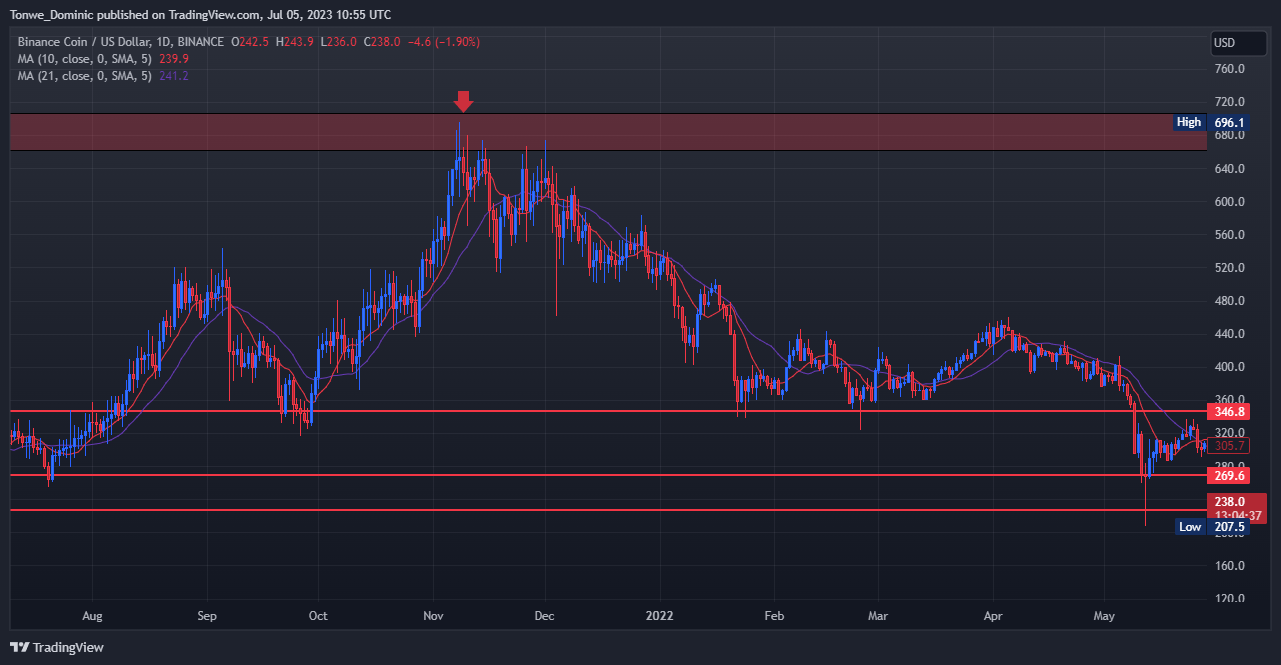1281x665 pixels.
Task: Click the 269.6 horizontal line price tag
Action: pyautogui.click(x=1229, y=475)
